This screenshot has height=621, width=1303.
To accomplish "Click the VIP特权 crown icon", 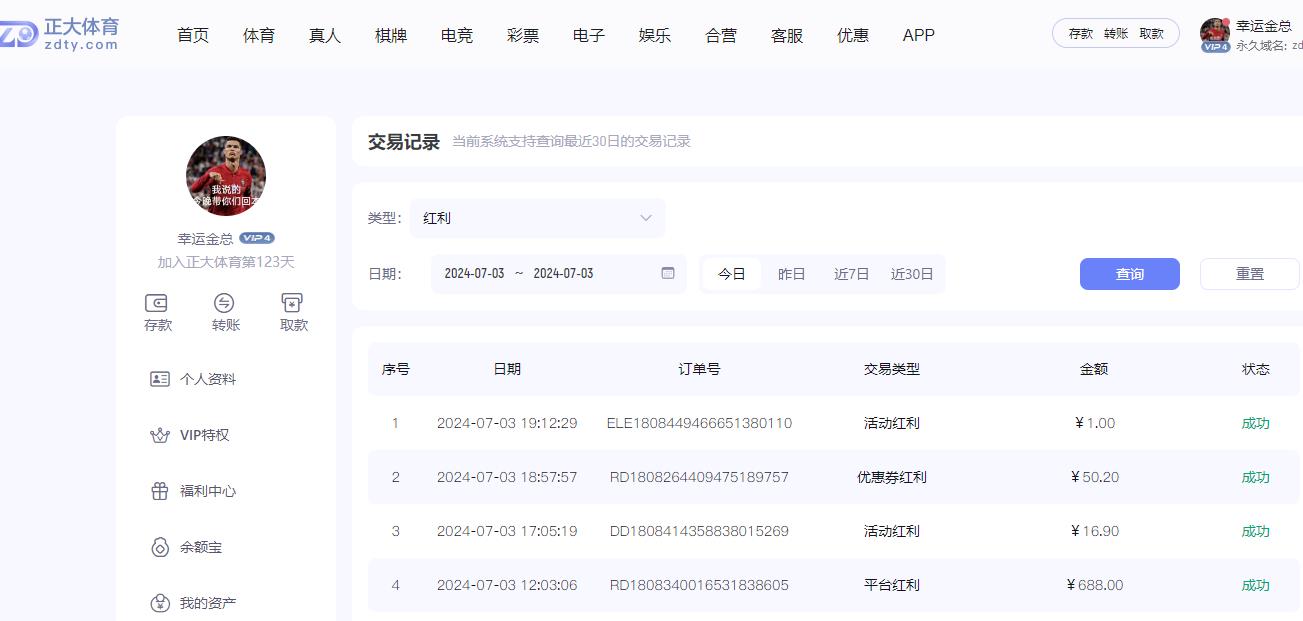I will coord(159,435).
